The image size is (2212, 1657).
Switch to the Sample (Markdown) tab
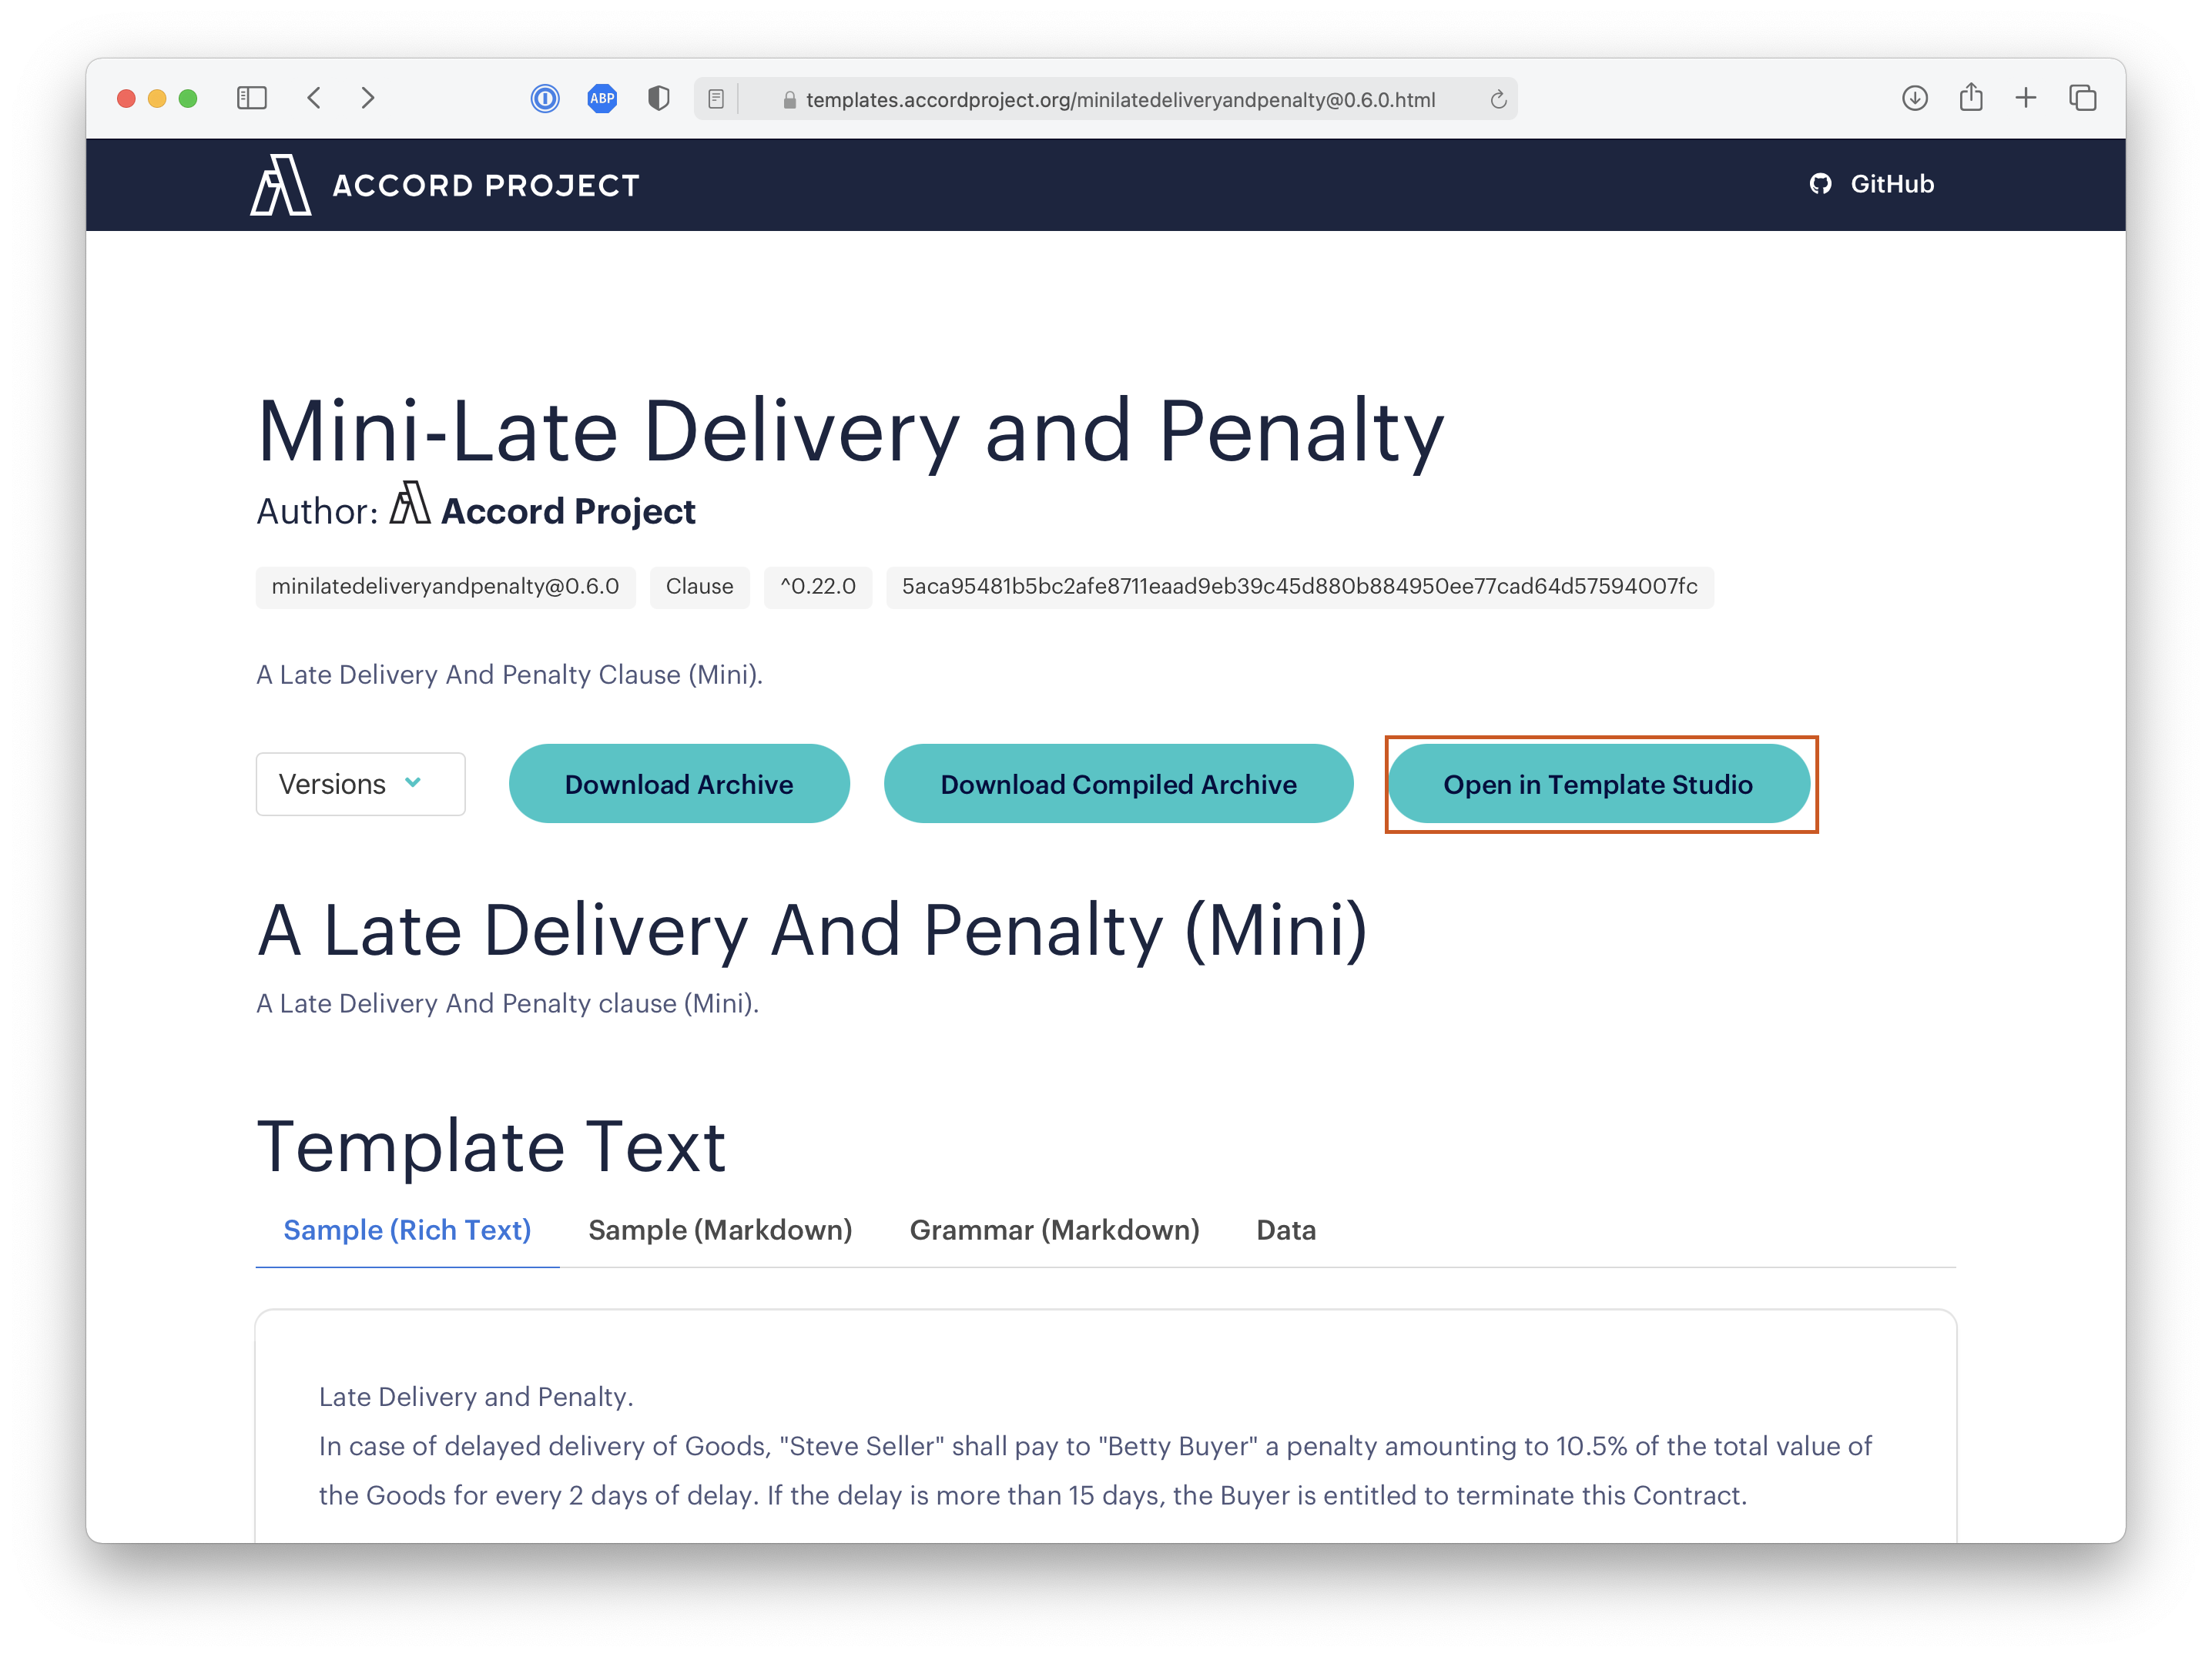click(x=720, y=1230)
